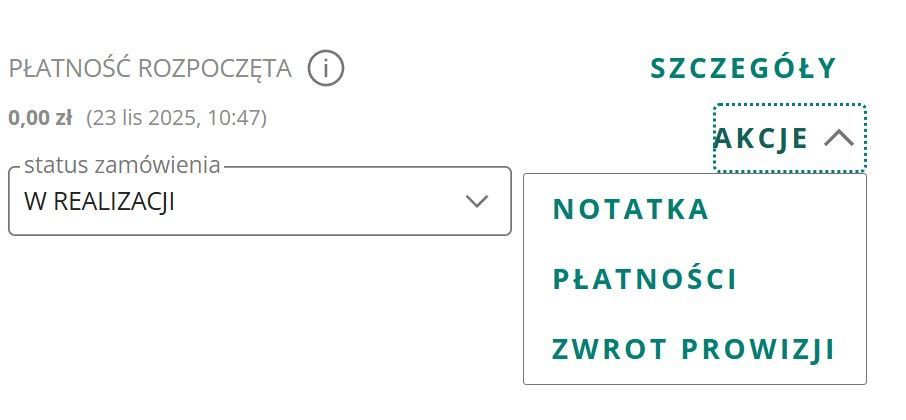
Task: Open the SZCZEGÓŁY link
Action: click(x=743, y=68)
